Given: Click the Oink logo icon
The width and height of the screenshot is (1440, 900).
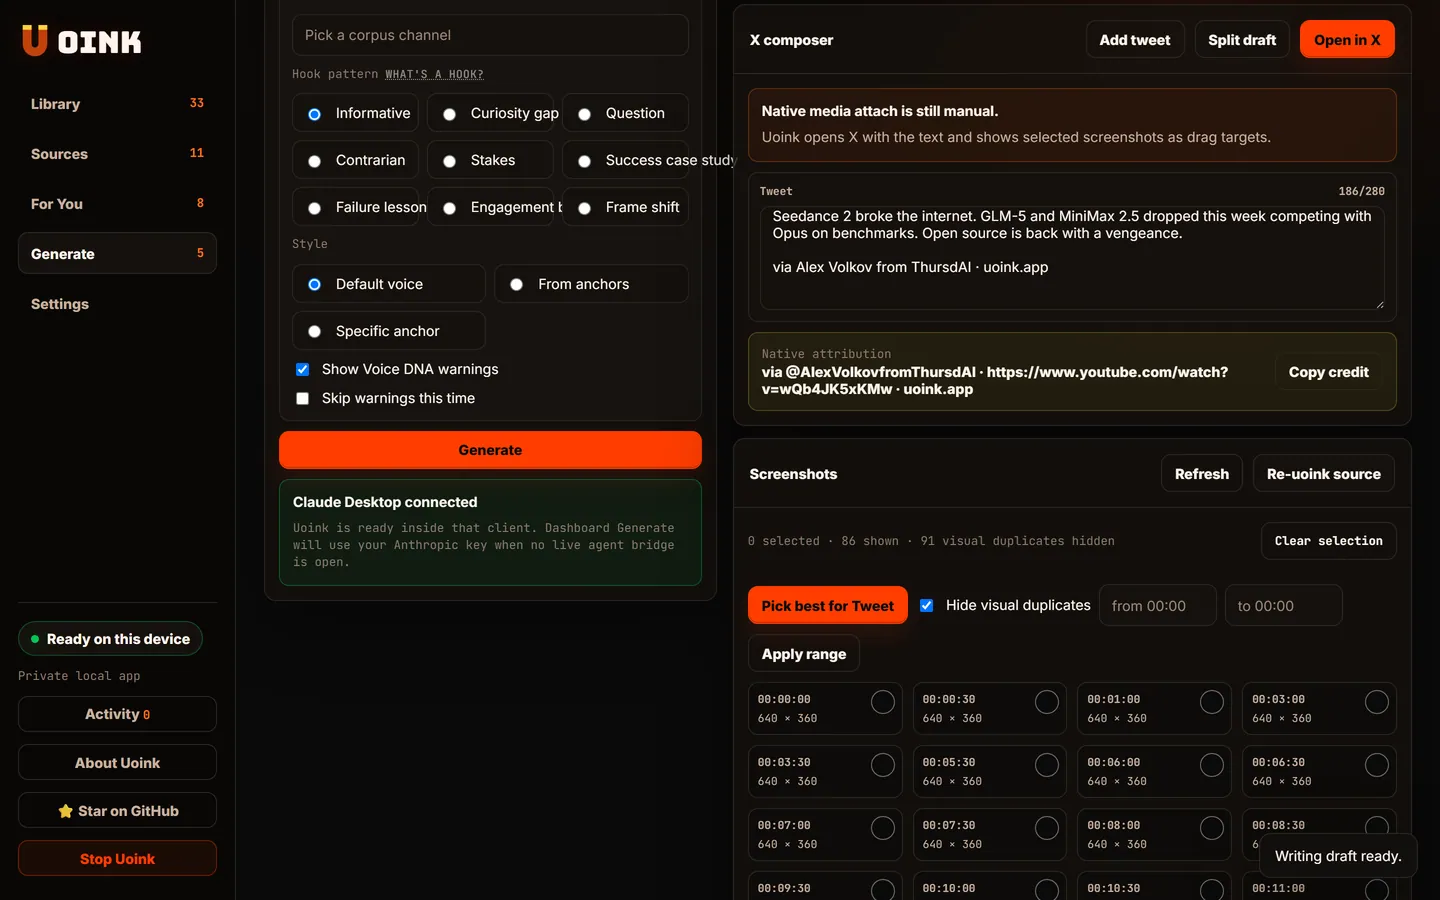Looking at the screenshot, I should point(35,40).
